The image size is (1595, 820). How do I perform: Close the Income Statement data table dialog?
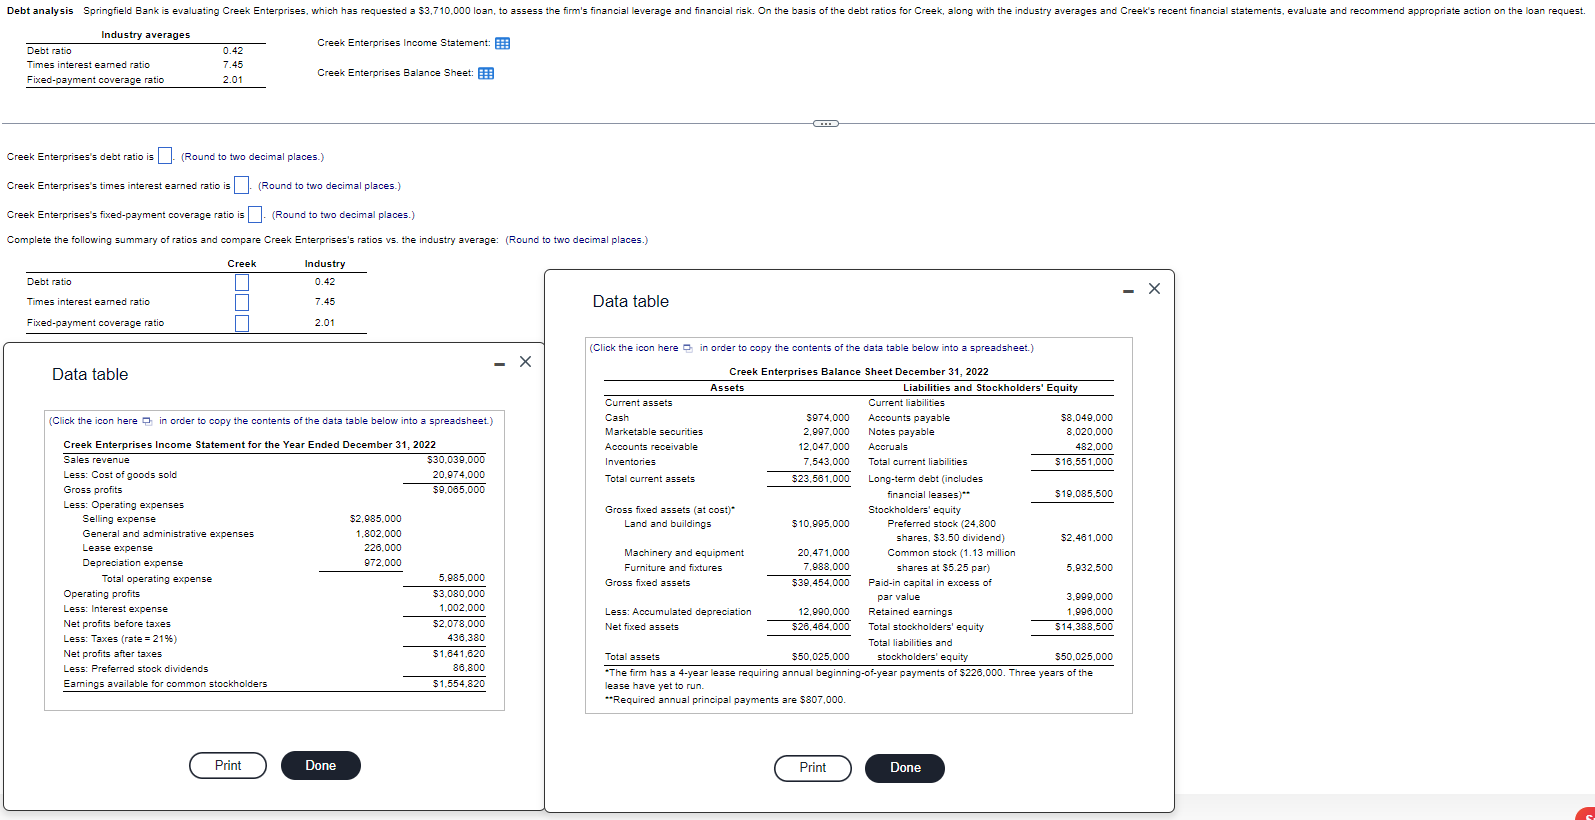[525, 362]
